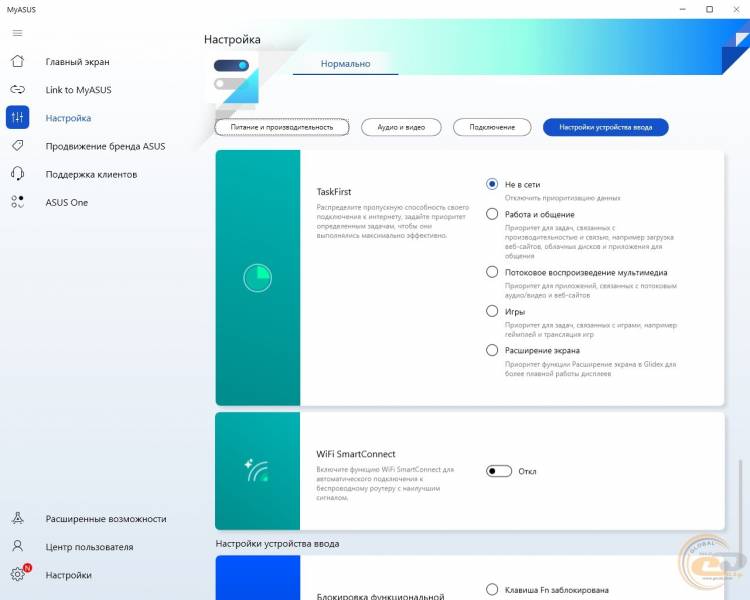
Task: Click the WiFi SmartConnect heading text
Action: tap(356, 454)
